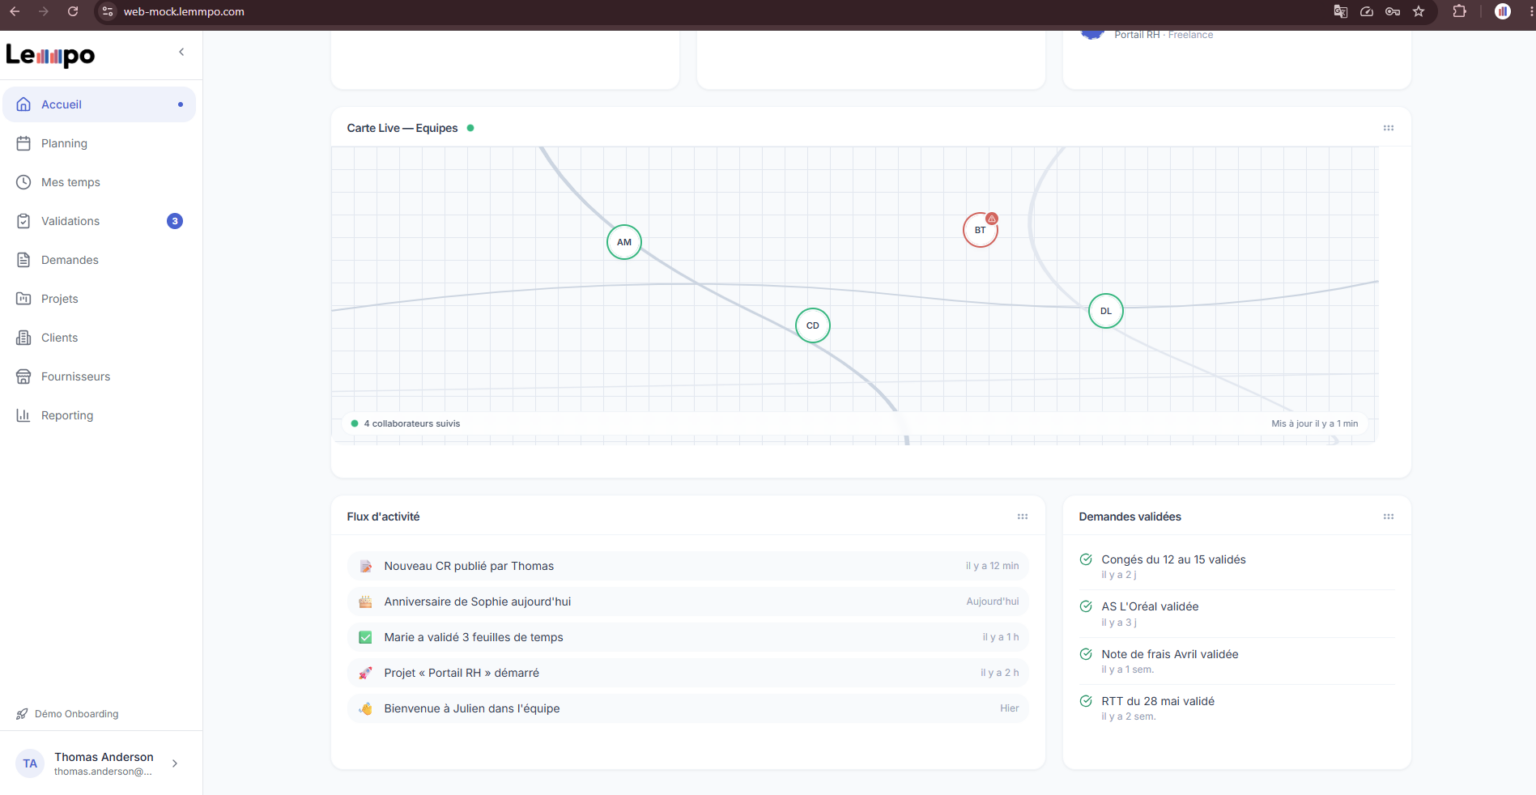The width and height of the screenshot is (1536, 795).
Task: Click the 'Hier' timestamp
Action: pos(1009,708)
